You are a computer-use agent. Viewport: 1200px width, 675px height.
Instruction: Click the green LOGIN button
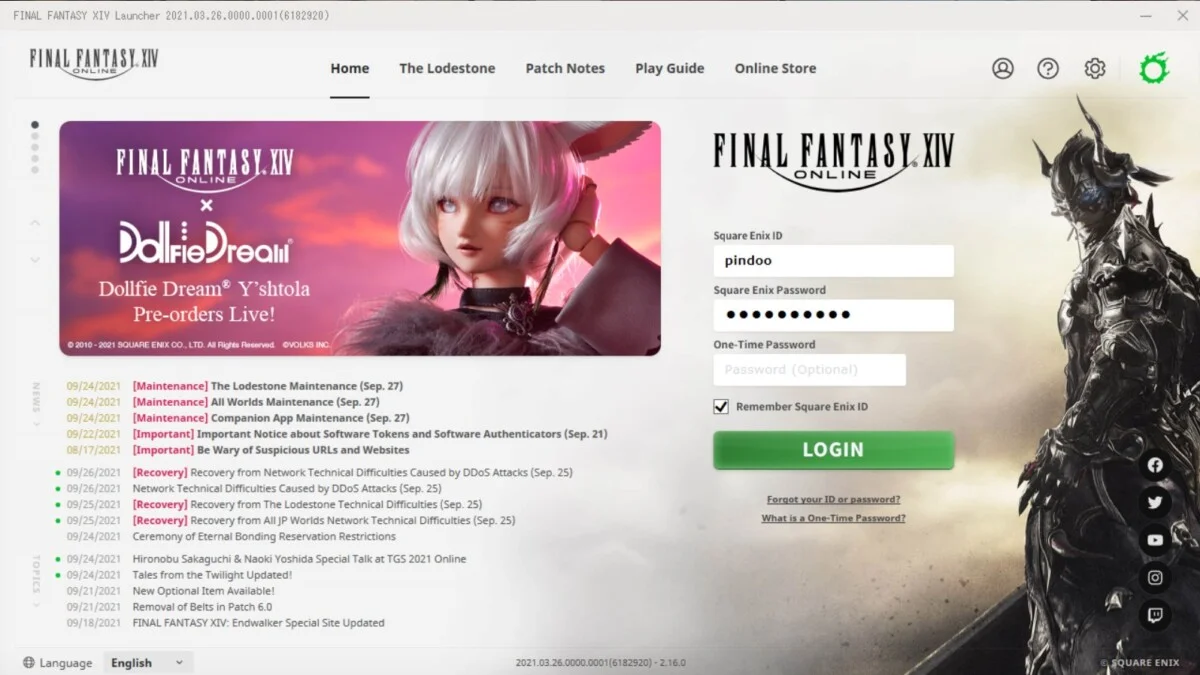[834, 450]
